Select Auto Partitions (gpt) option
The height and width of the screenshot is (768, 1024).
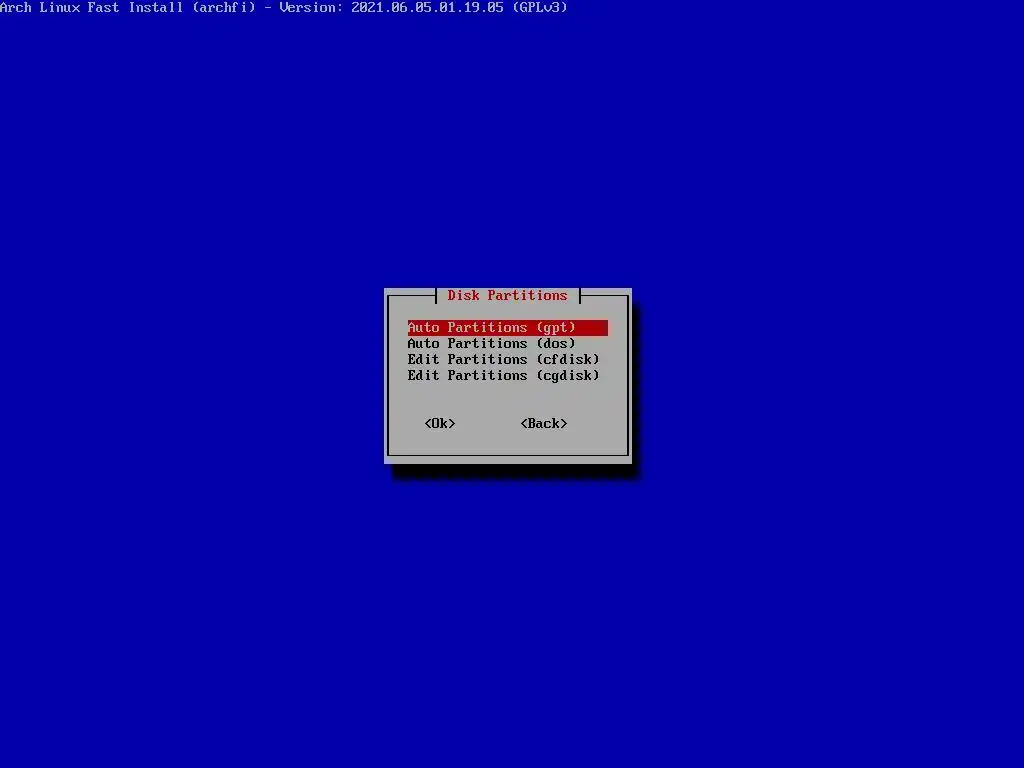click(507, 327)
